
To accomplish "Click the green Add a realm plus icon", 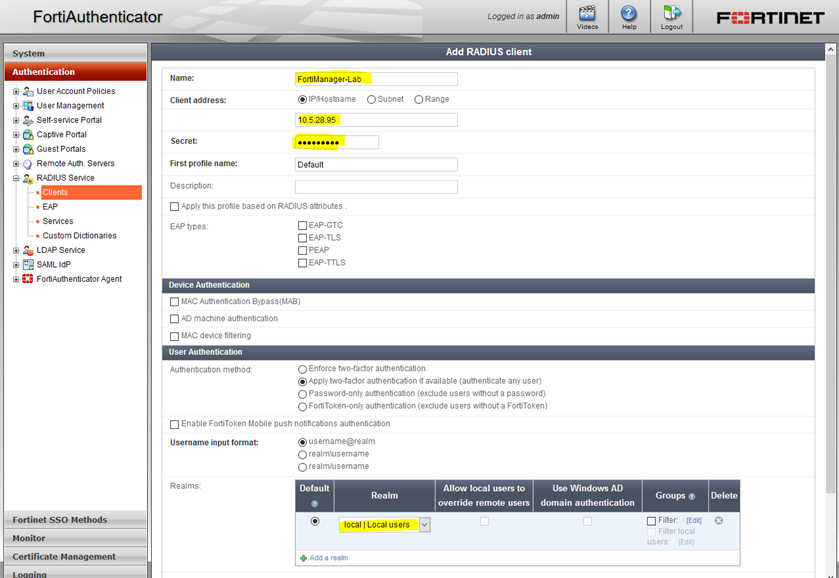I will [304, 558].
